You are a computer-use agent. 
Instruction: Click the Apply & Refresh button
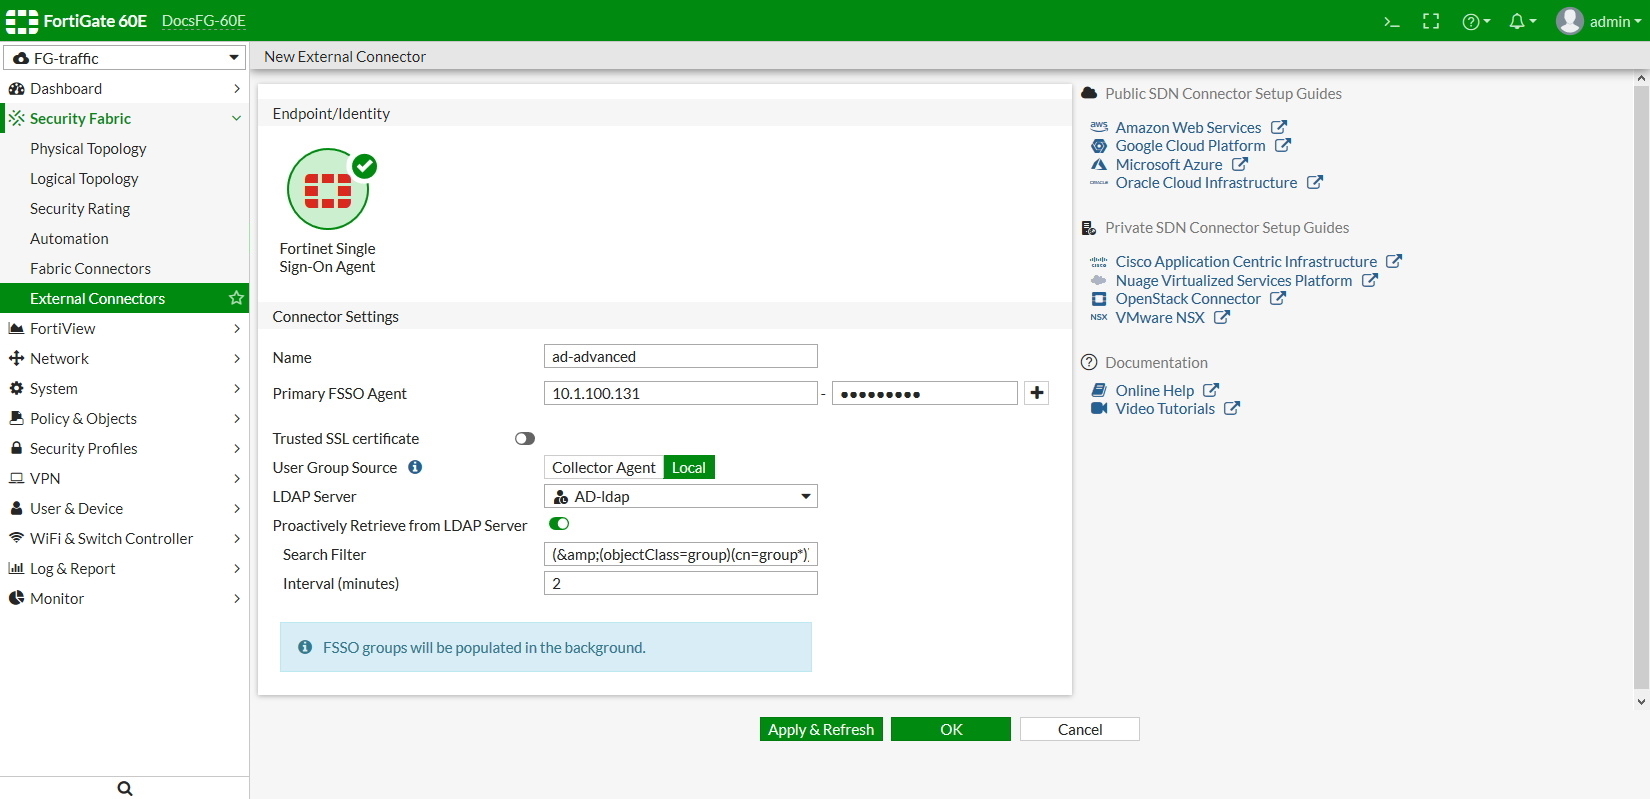pos(821,729)
